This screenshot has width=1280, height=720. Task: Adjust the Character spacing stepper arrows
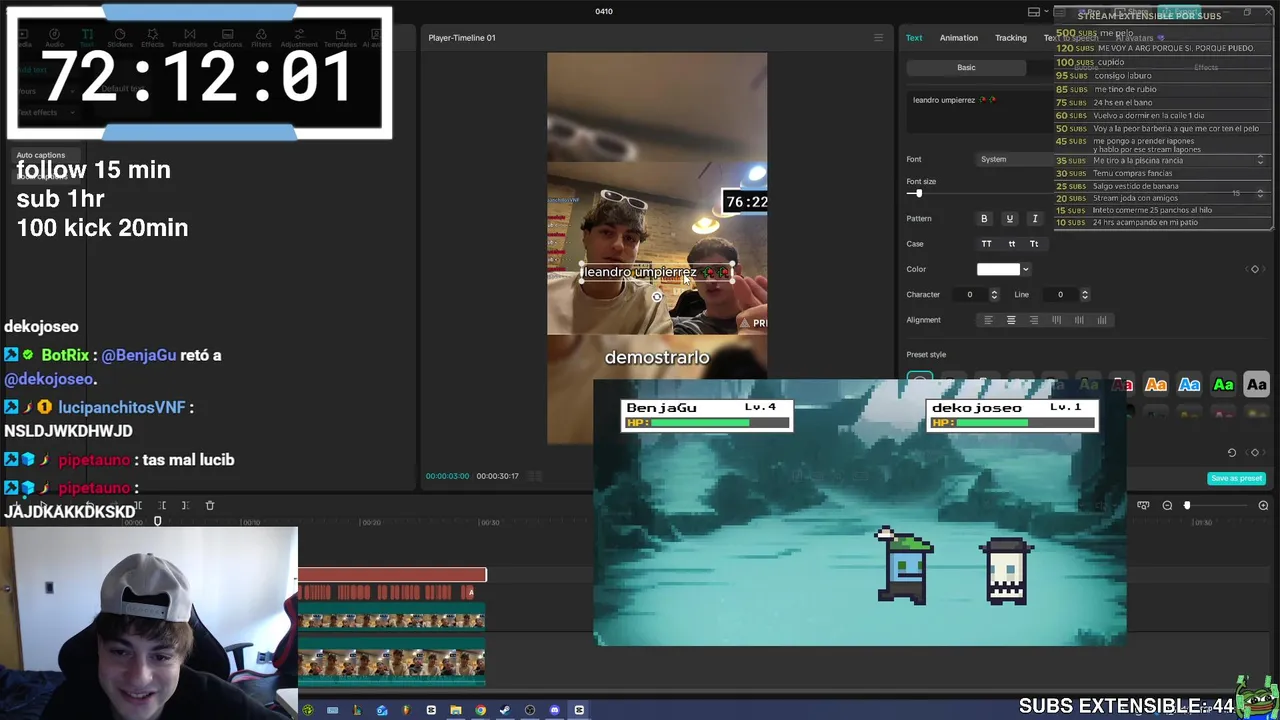pyautogui.click(x=994, y=295)
